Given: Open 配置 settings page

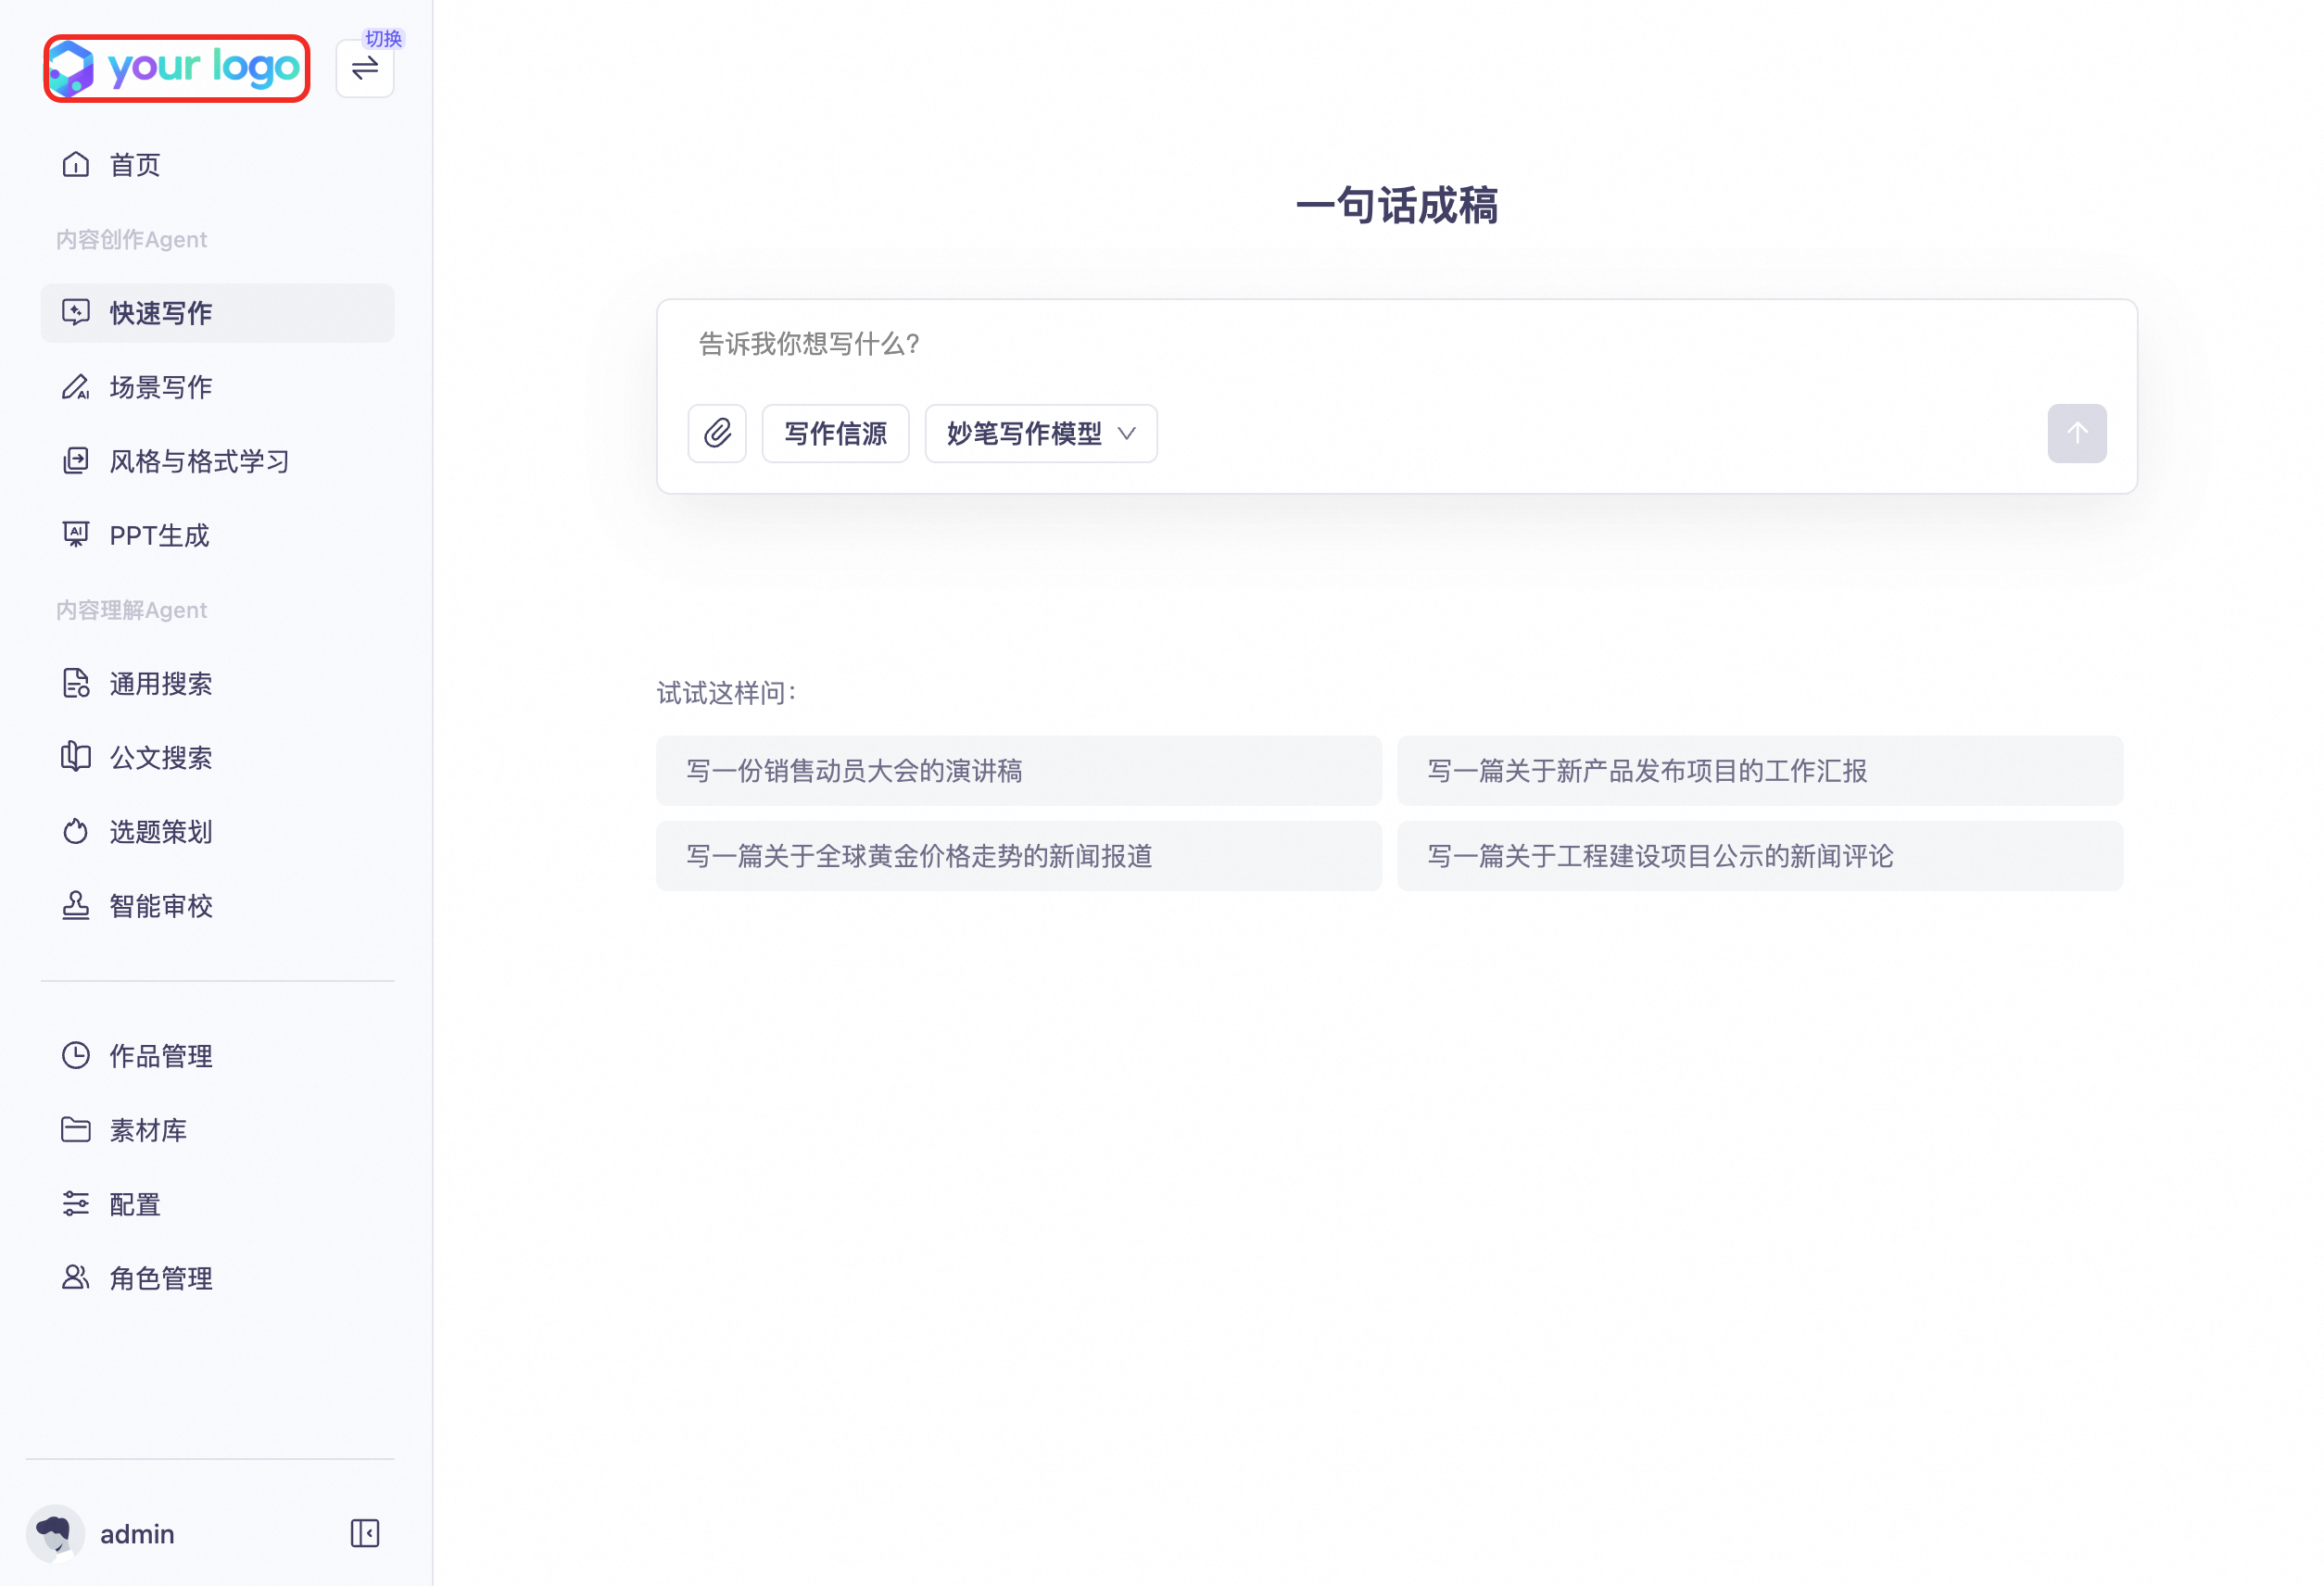Looking at the screenshot, I should pos(134,1204).
